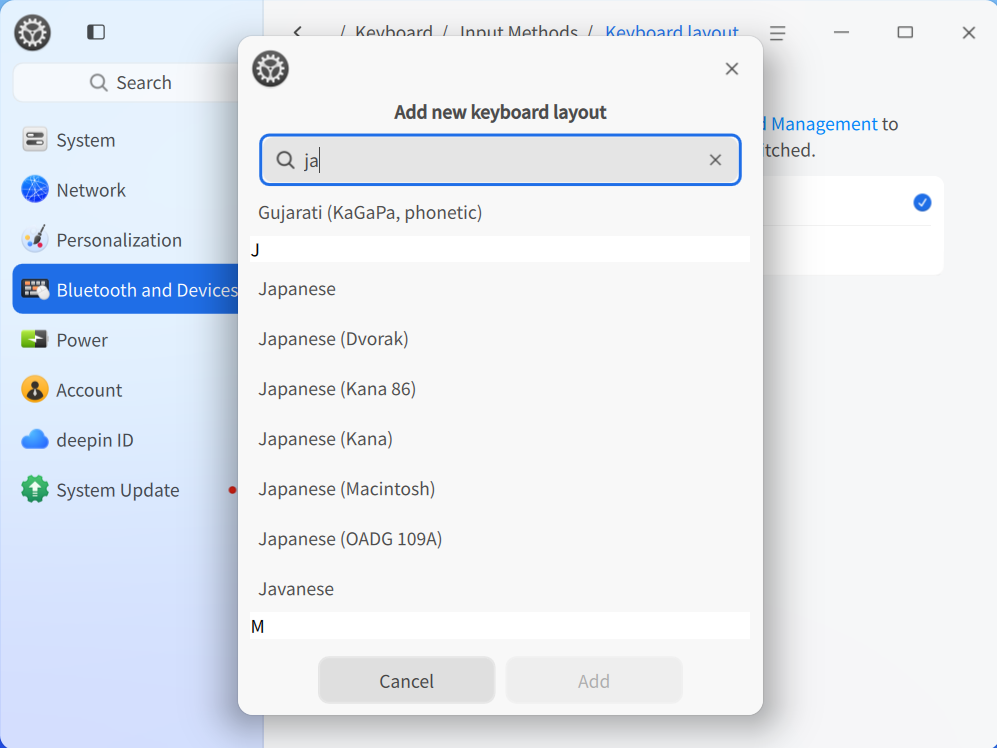Image resolution: width=997 pixels, height=748 pixels.
Task: Click the Input Methods breadcrumb
Action: tap(518, 31)
